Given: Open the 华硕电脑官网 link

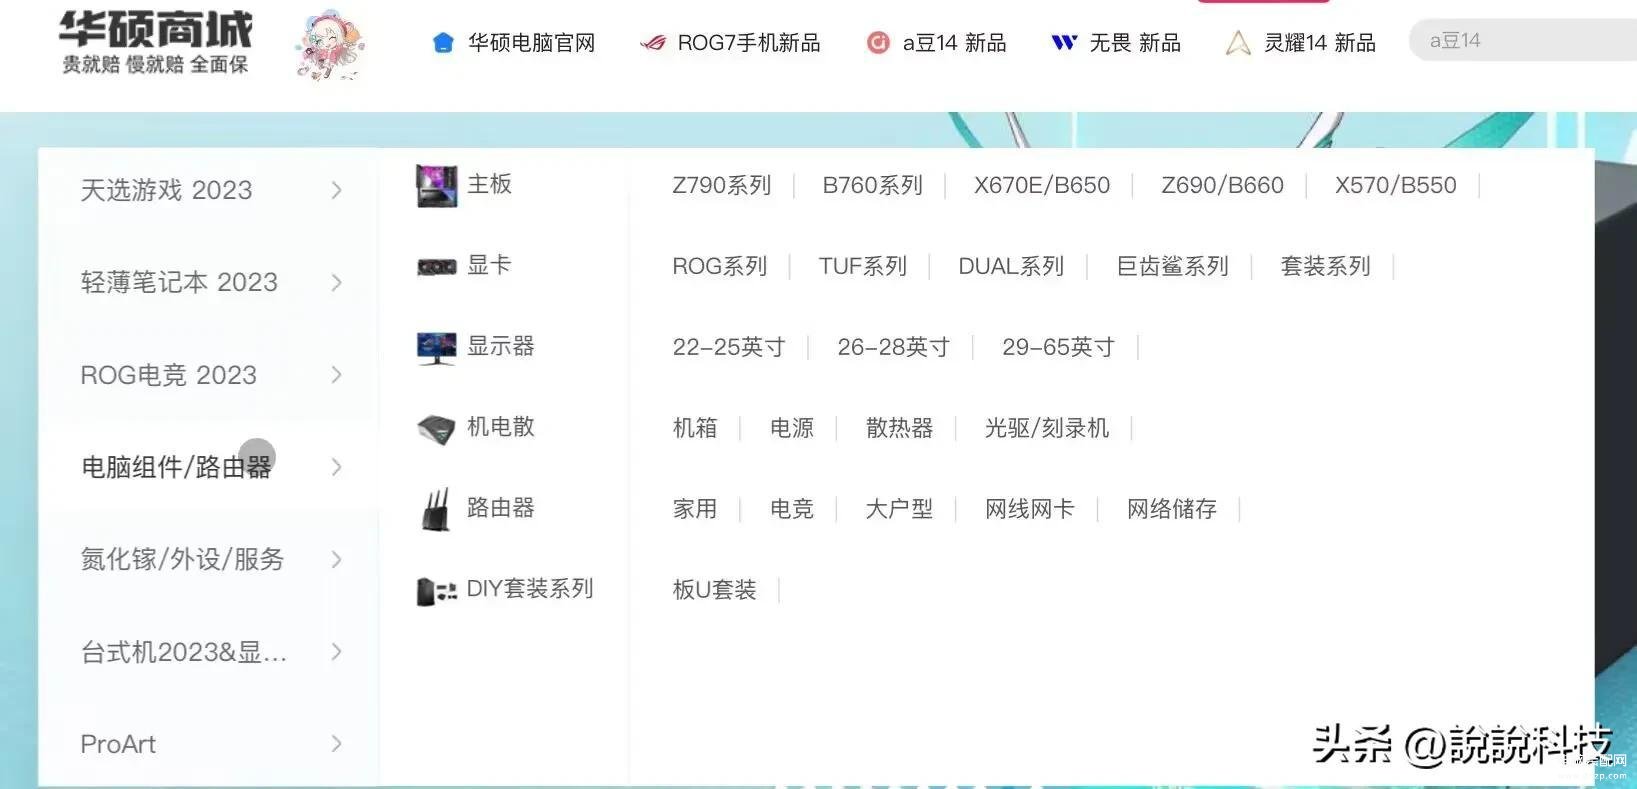Looking at the screenshot, I should pyautogui.click(x=532, y=43).
